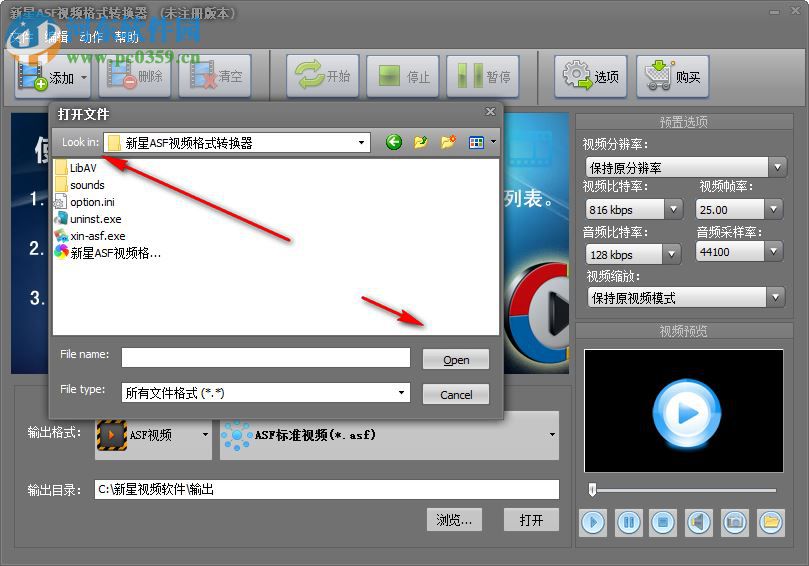Take a snapshot with the camera icon
This screenshot has height=566, width=809.
click(x=735, y=523)
